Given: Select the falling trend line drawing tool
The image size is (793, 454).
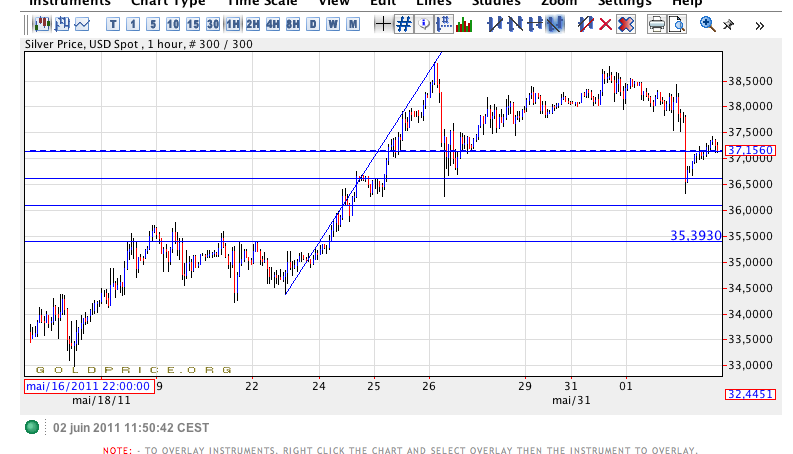Looking at the screenshot, I should (514, 24).
